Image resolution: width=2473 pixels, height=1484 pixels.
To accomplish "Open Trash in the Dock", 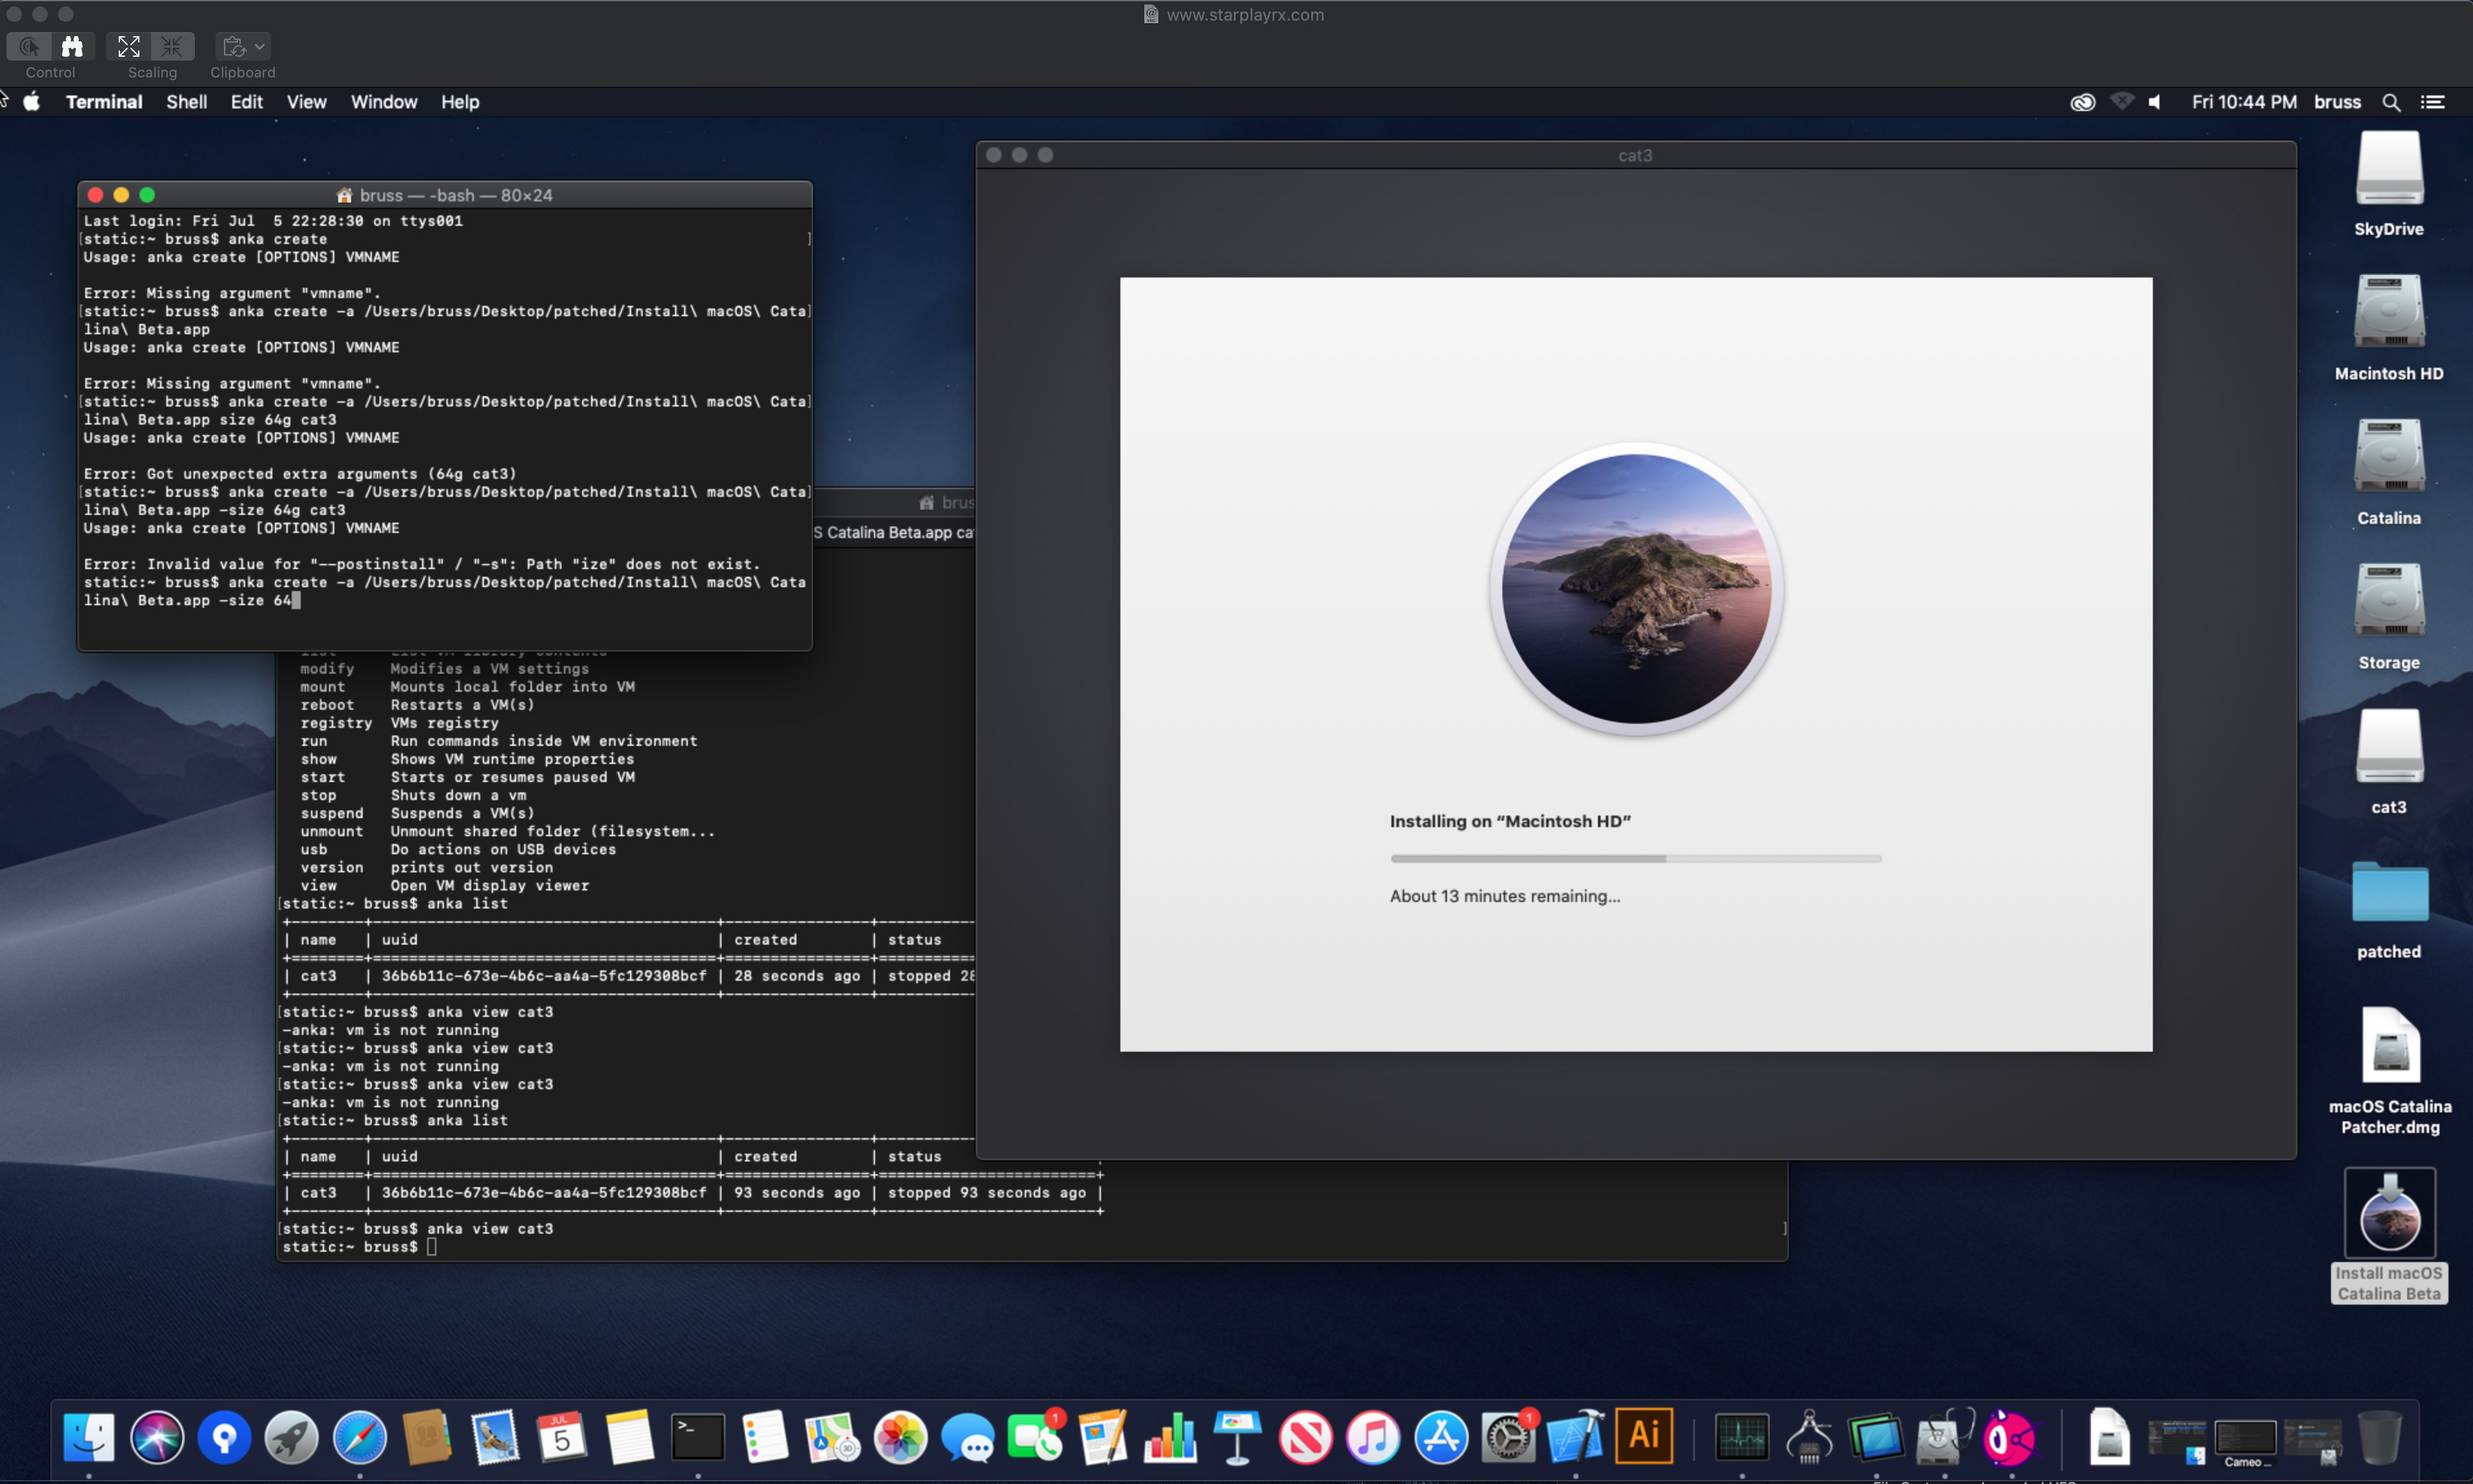I will [x=2380, y=1438].
